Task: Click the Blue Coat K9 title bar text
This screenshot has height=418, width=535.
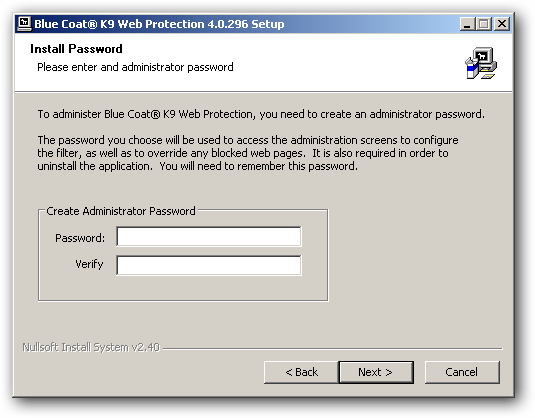Action: pos(159,24)
